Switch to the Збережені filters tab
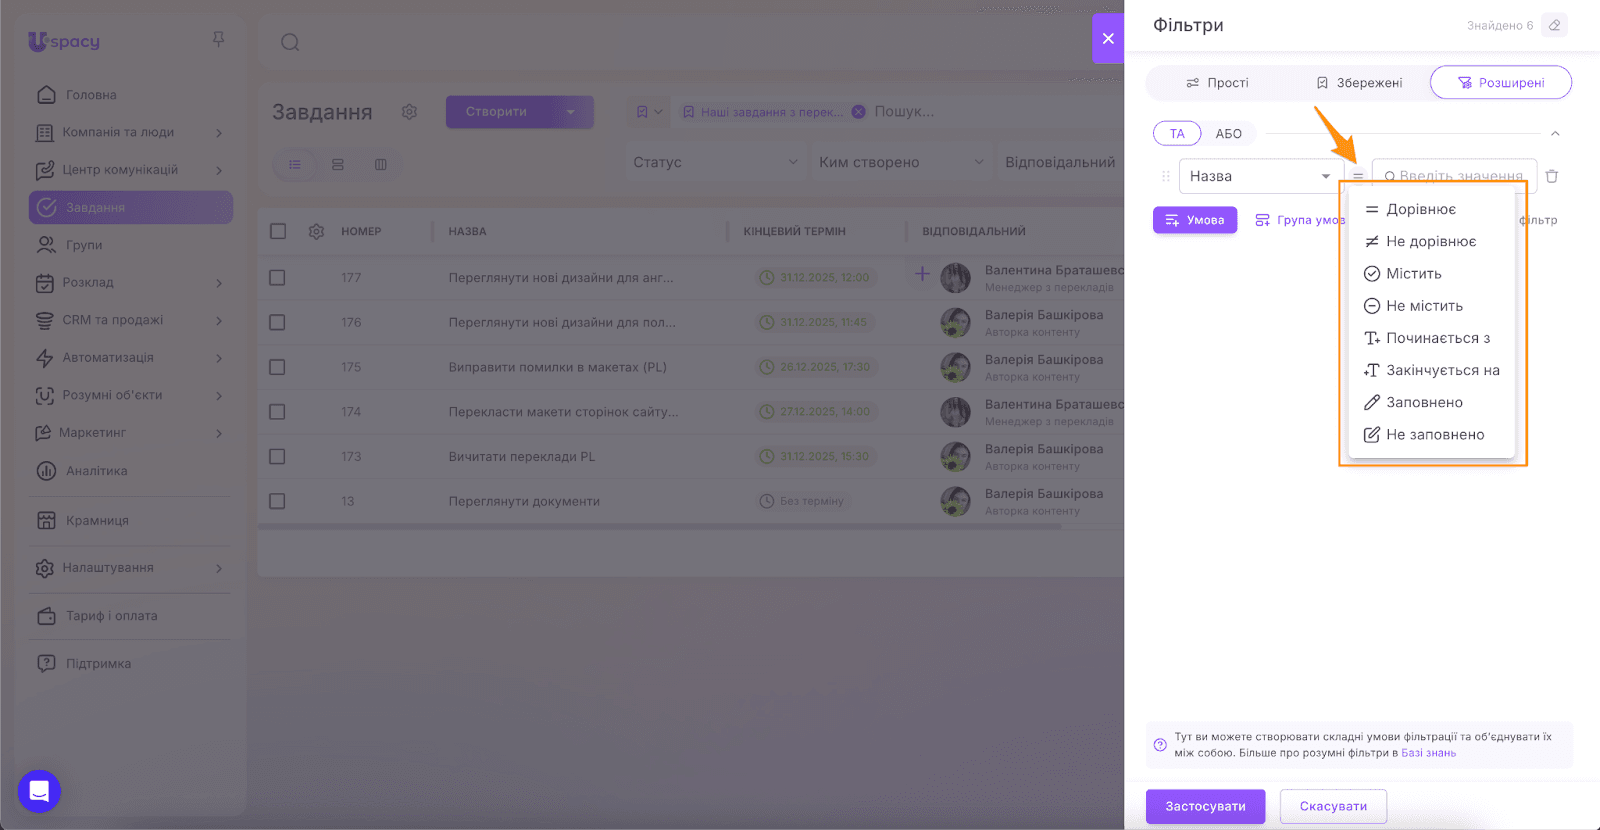Image resolution: width=1600 pixels, height=830 pixels. click(x=1359, y=83)
